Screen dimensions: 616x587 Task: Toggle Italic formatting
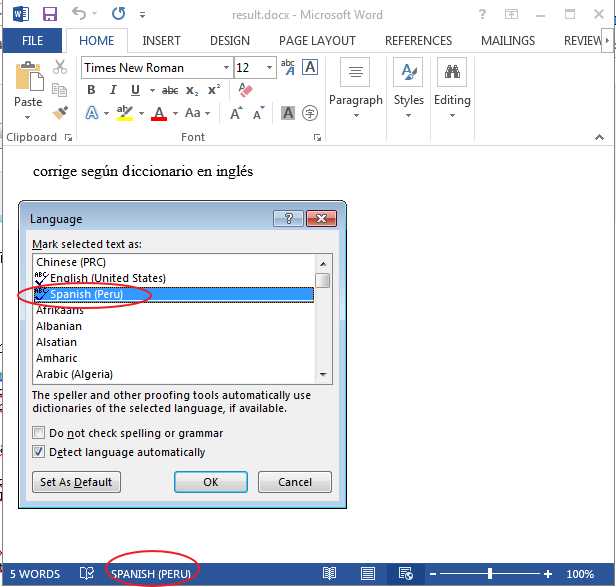point(113,90)
